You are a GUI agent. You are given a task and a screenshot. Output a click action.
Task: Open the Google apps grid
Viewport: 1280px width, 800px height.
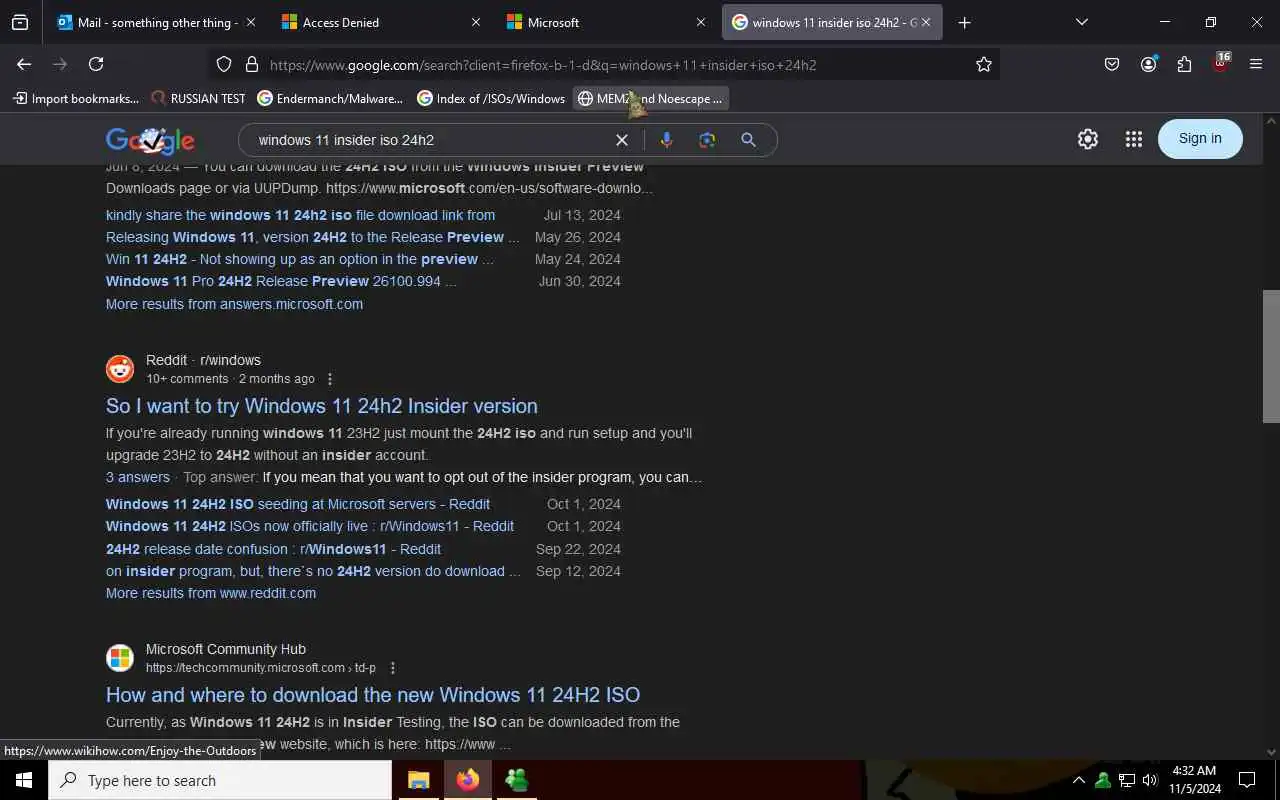tap(1133, 139)
